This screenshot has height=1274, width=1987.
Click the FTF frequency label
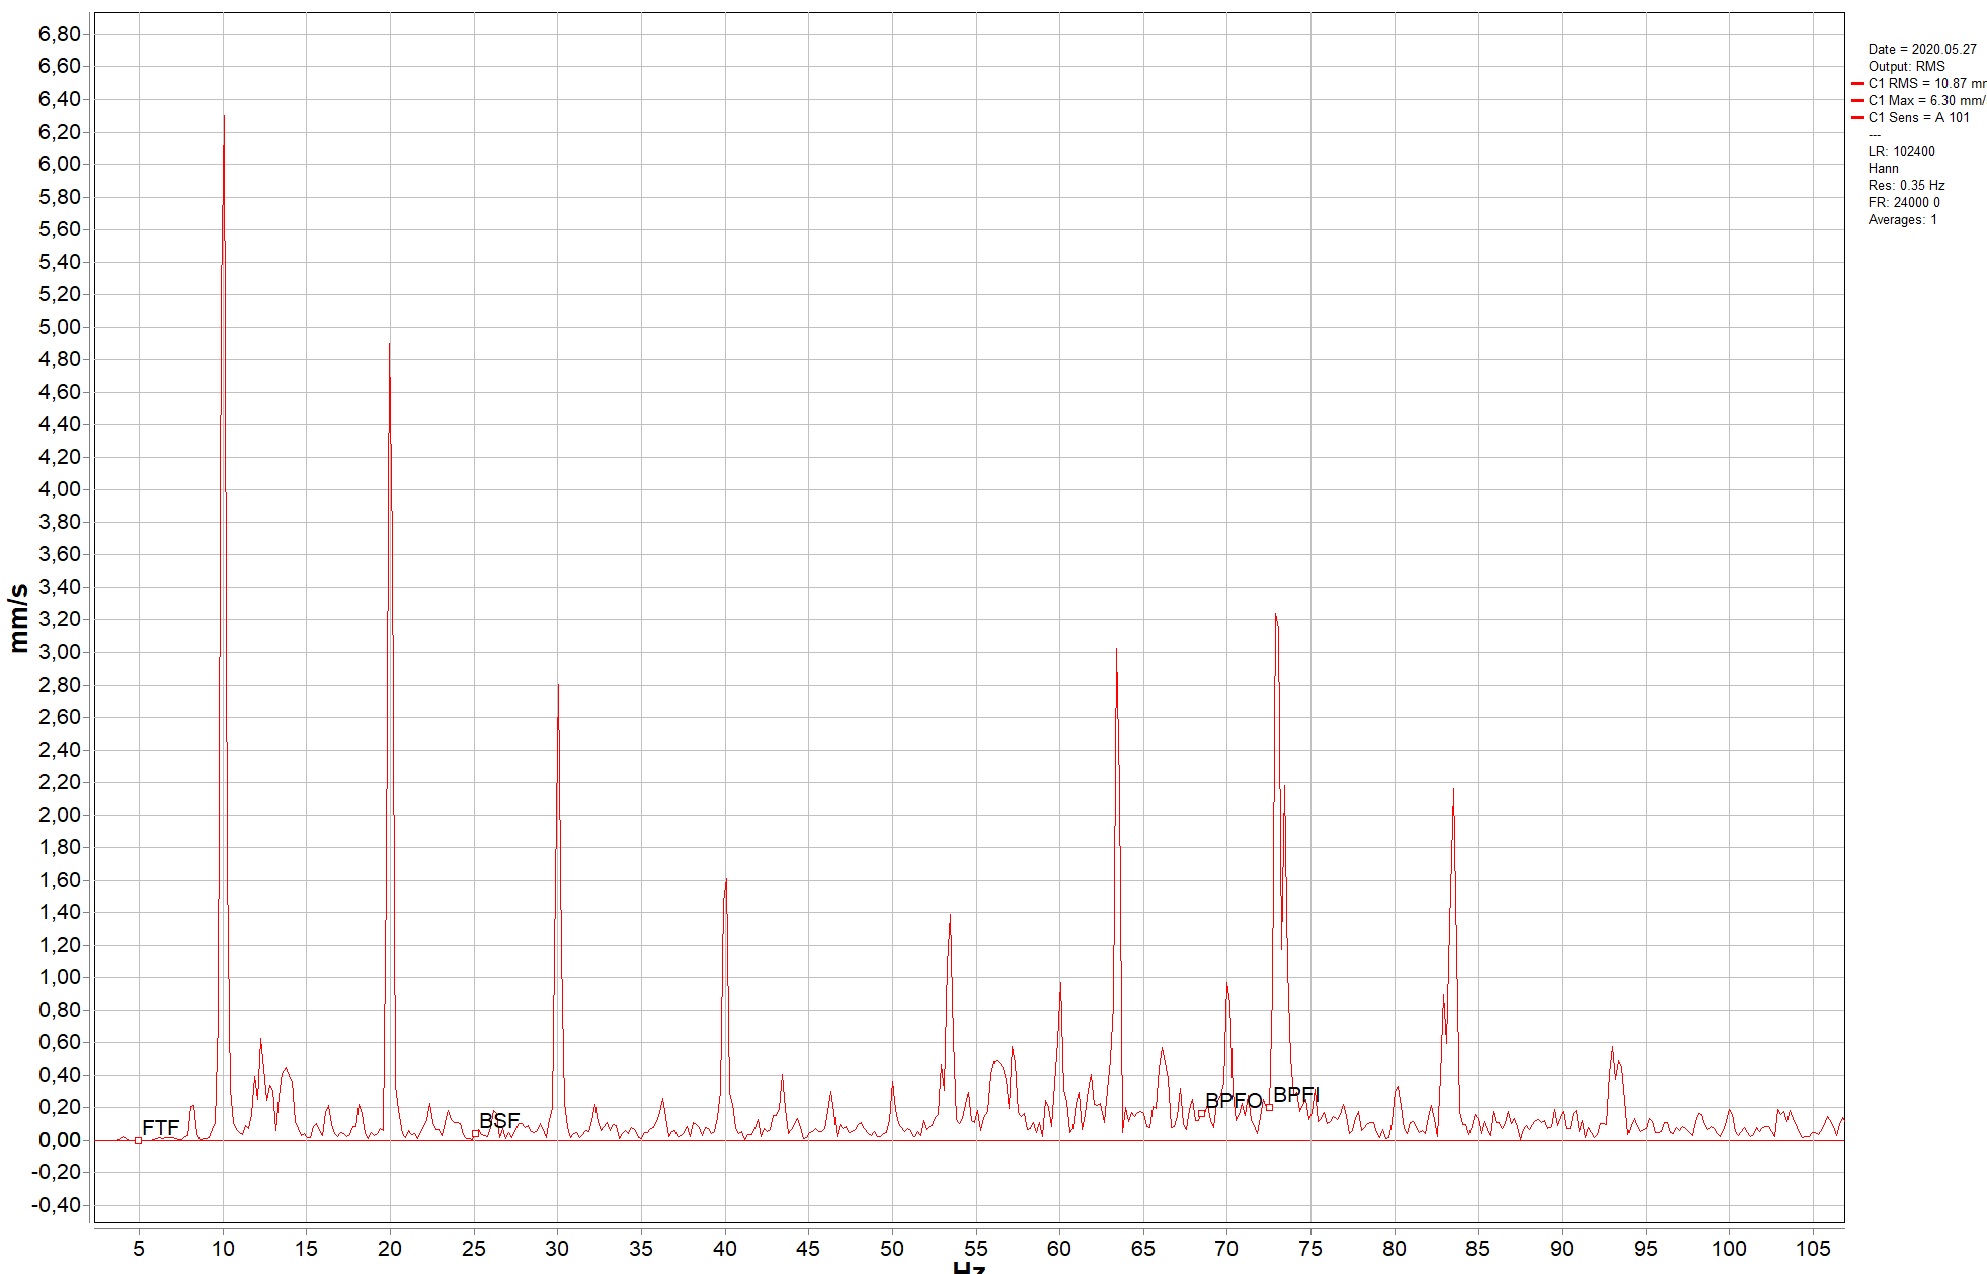tap(160, 1127)
